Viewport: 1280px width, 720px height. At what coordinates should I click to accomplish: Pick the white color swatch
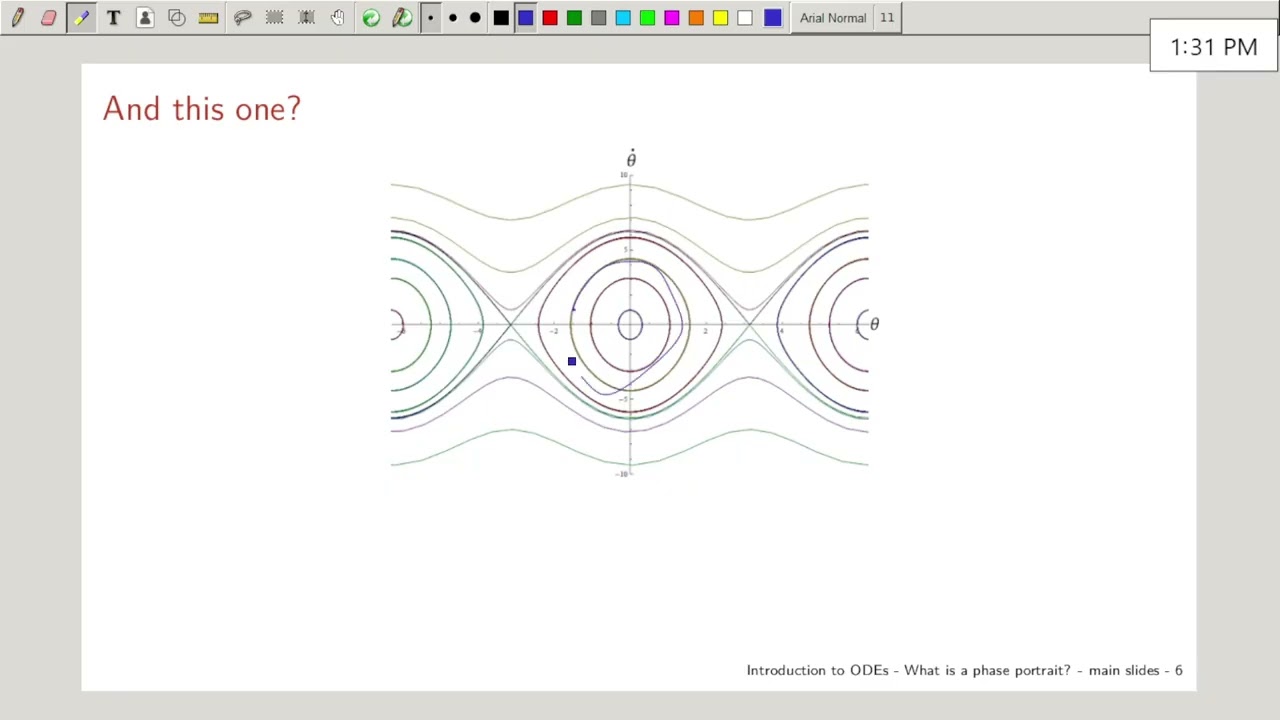click(745, 18)
